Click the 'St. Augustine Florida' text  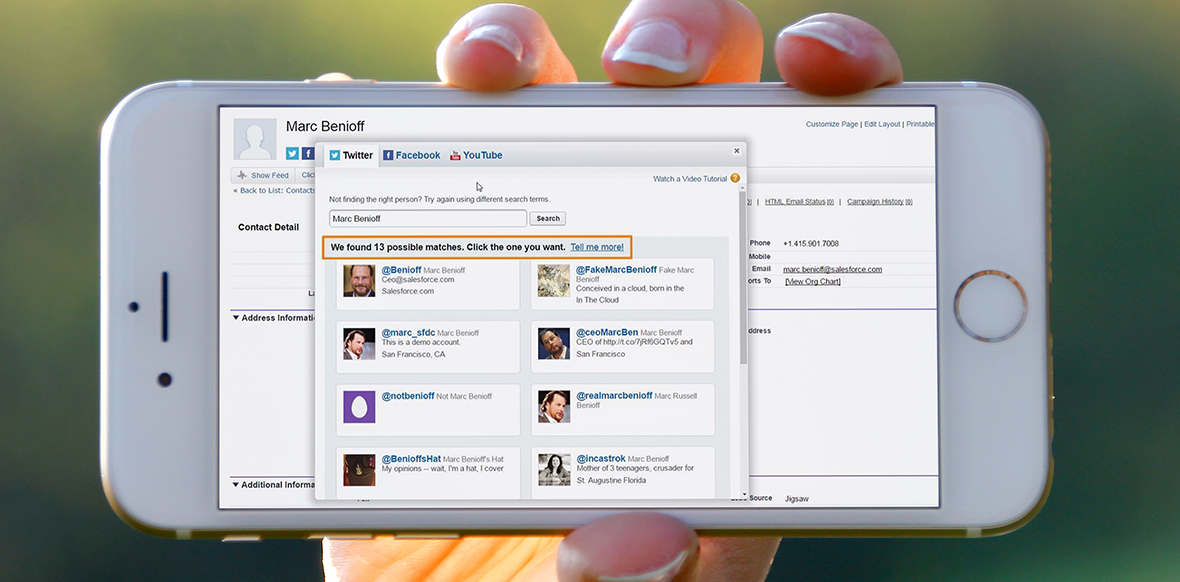tap(611, 480)
